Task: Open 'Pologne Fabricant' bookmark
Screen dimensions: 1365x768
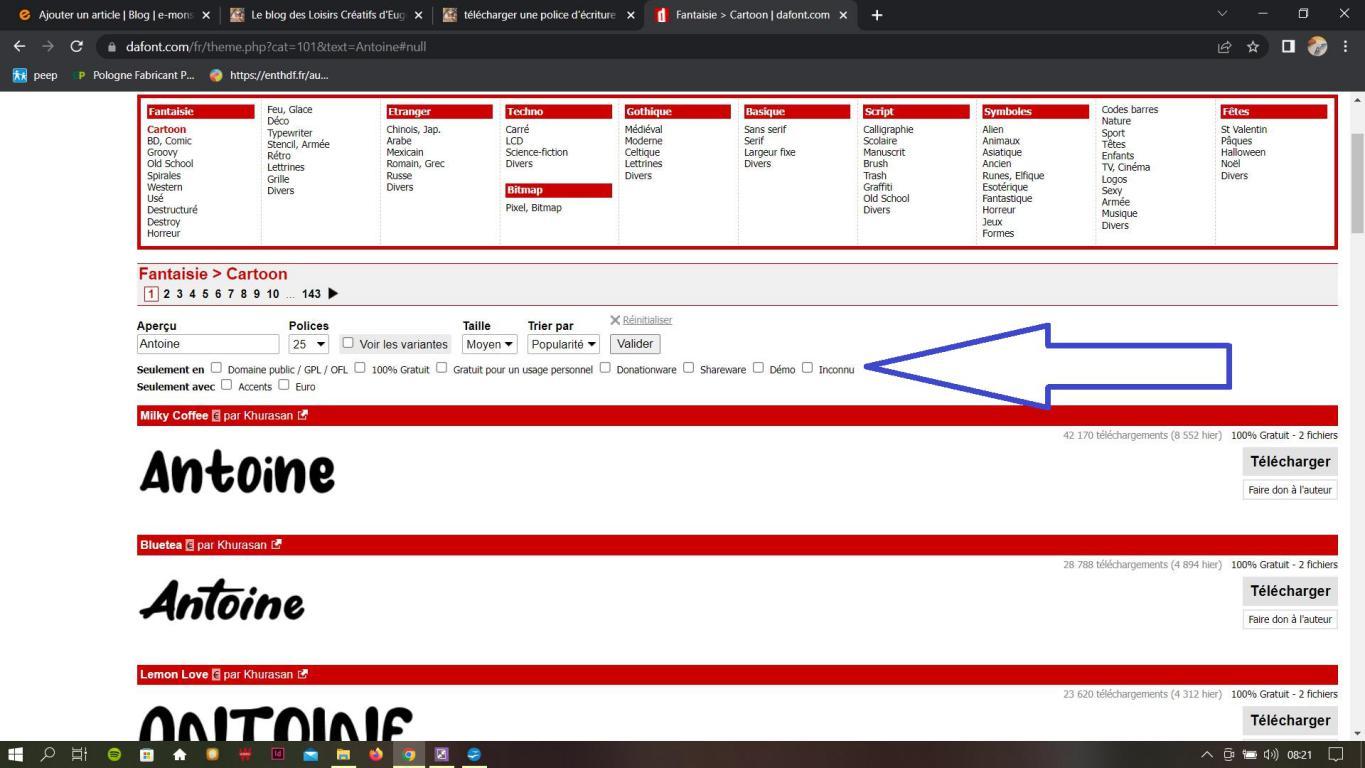Action: click(x=134, y=75)
